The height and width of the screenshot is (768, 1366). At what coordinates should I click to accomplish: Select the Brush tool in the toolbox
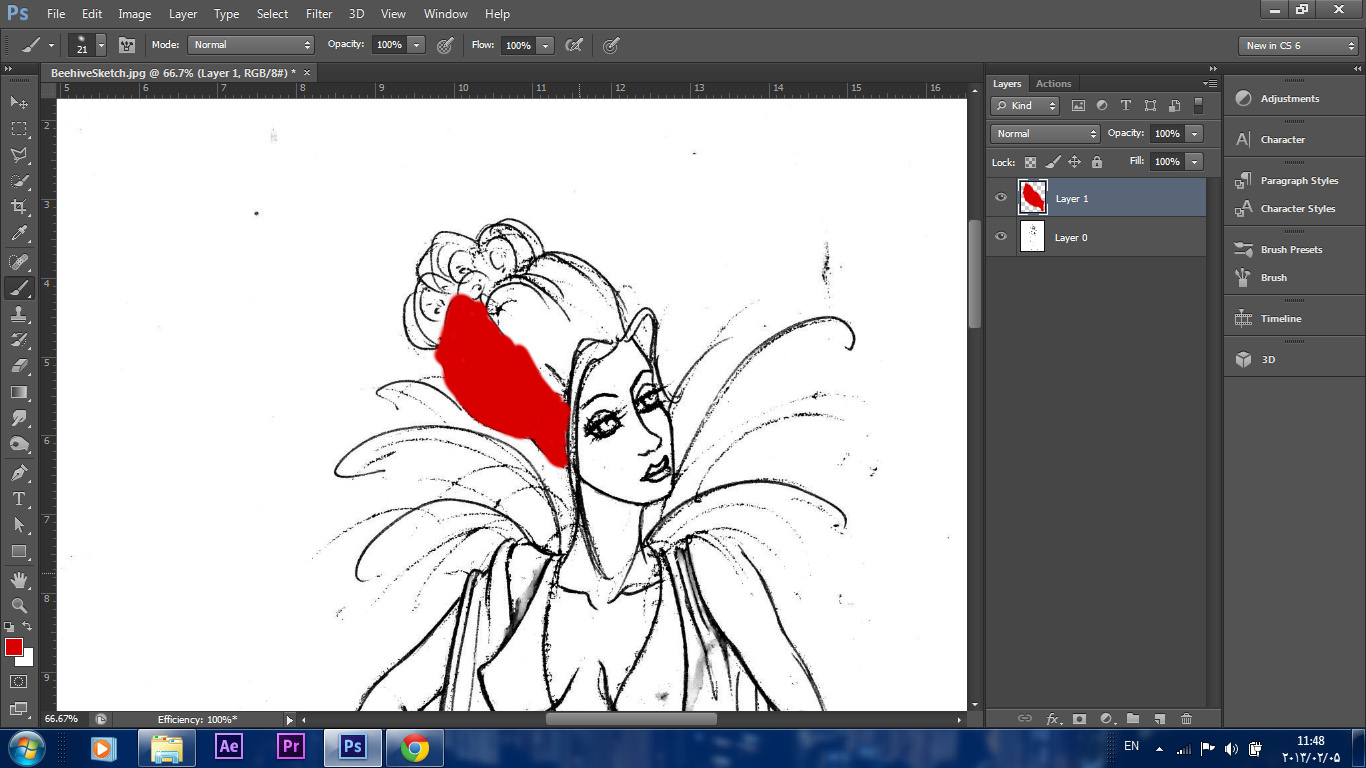coord(19,288)
